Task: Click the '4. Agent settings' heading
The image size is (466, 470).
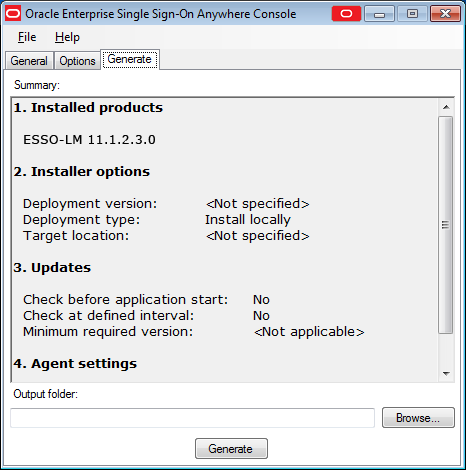Action: click(x=75, y=364)
